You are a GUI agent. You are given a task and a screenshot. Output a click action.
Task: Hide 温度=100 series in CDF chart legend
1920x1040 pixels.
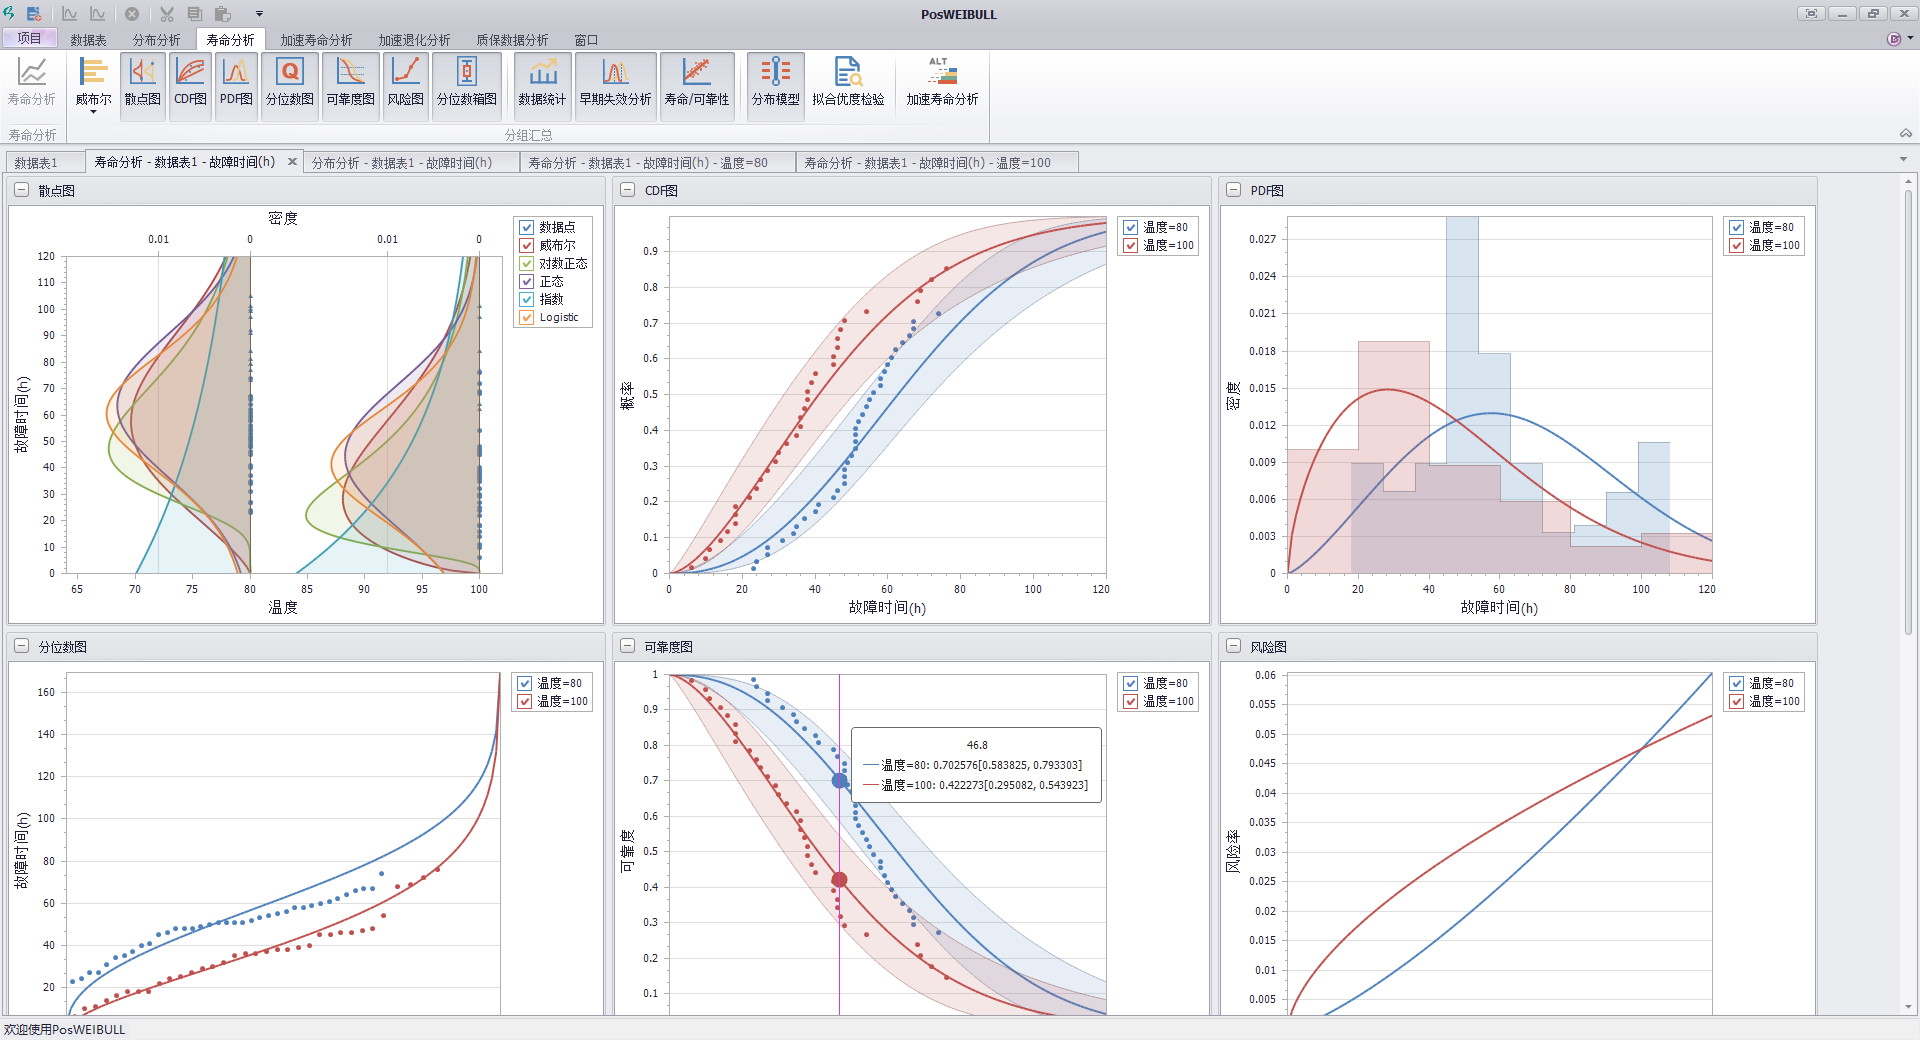[1131, 246]
